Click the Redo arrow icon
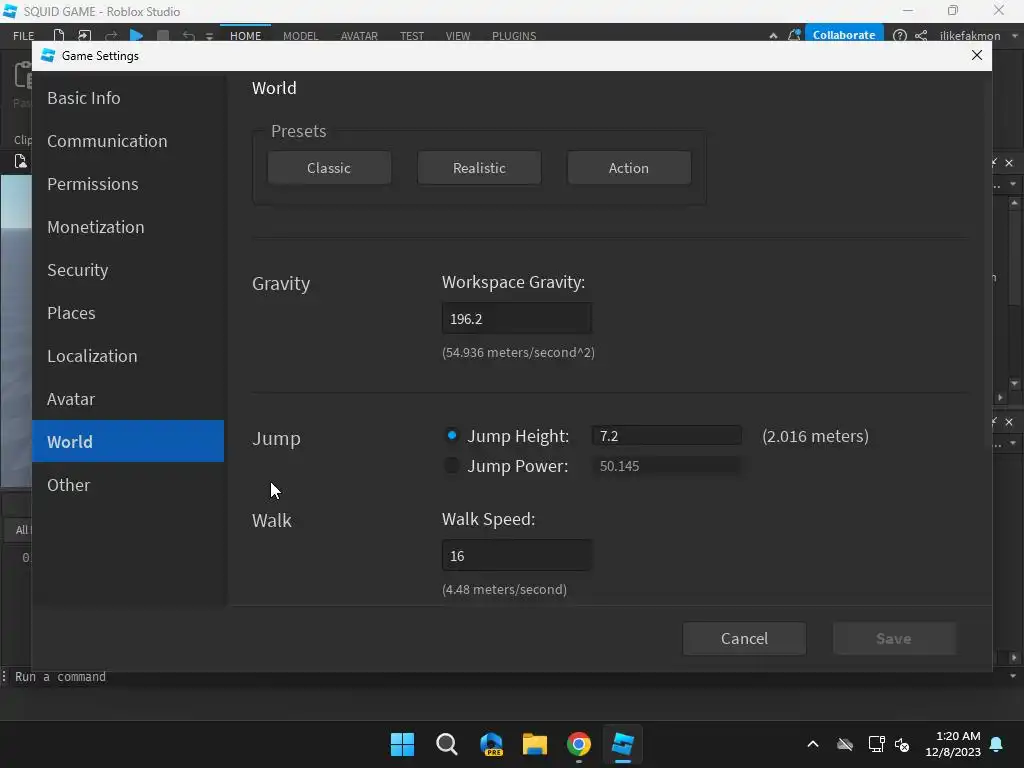The height and width of the screenshot is (768, 1024). click(x=111, y=35)
